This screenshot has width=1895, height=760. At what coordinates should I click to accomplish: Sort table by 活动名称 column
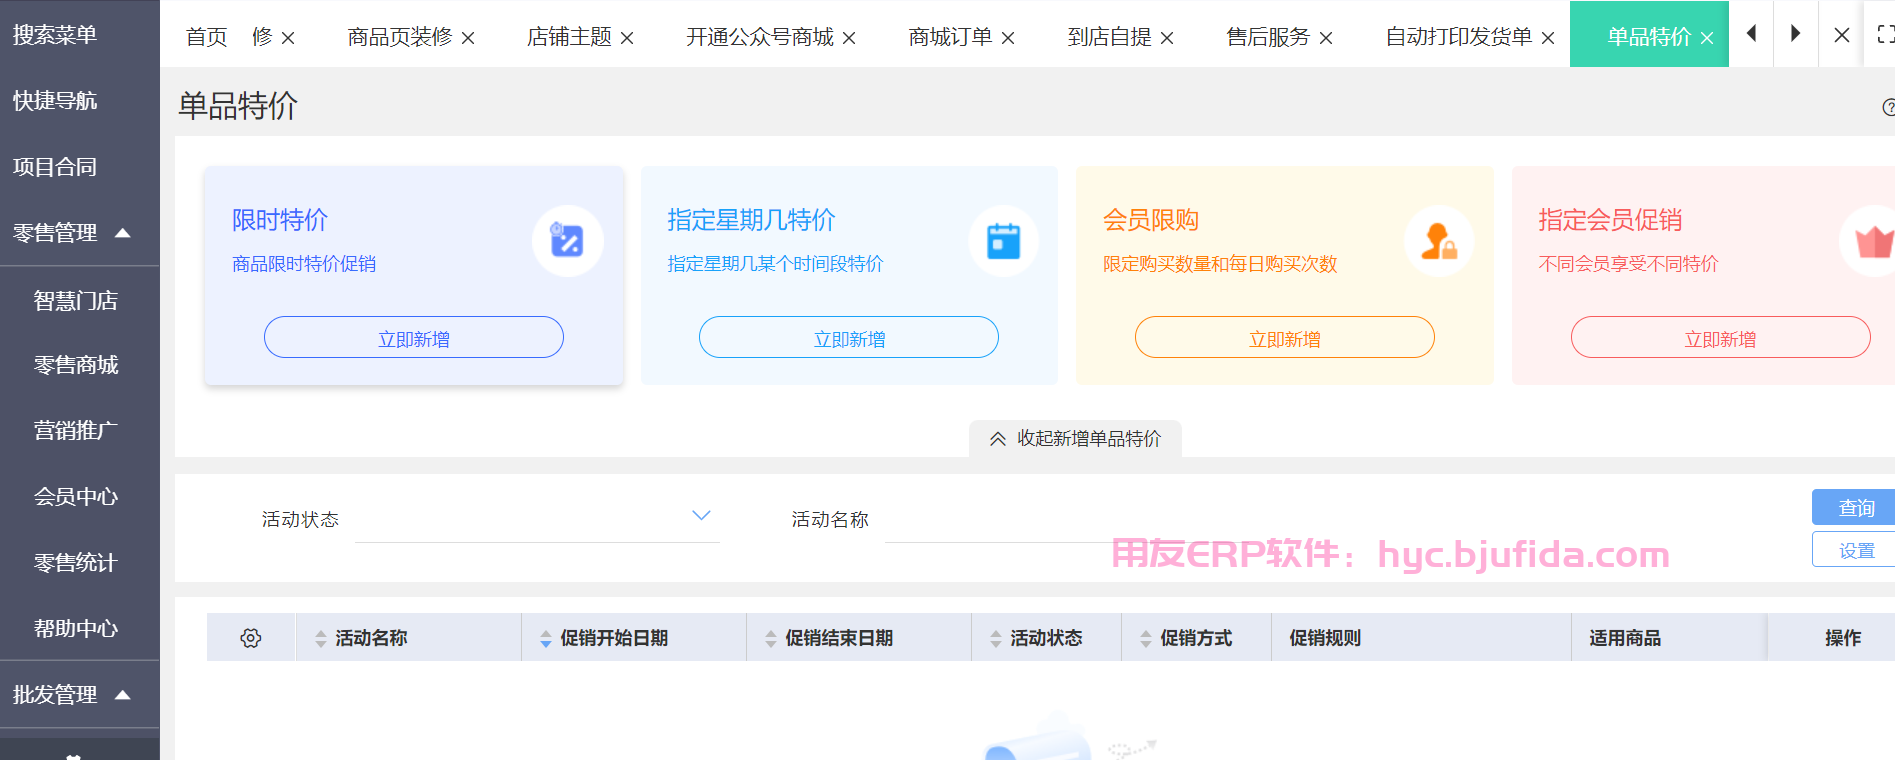(x=321, y=639)
